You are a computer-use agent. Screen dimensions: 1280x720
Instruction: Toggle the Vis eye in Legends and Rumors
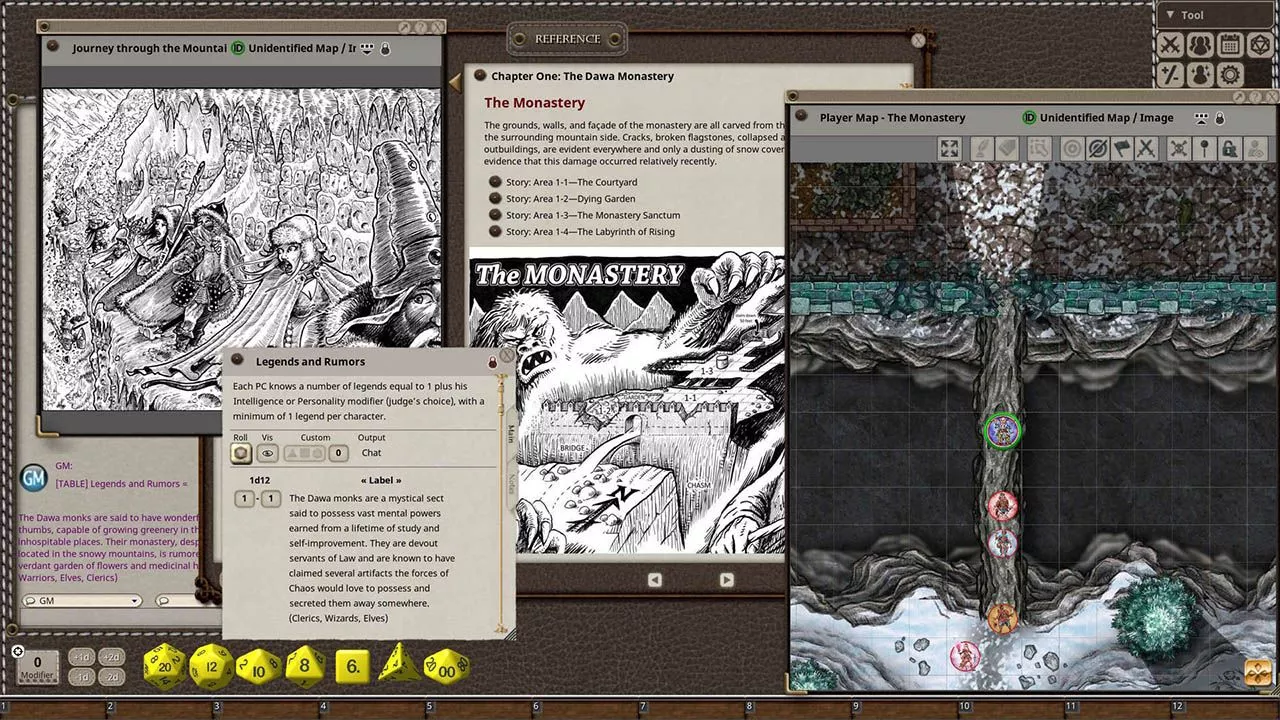[x=267, y=453]
